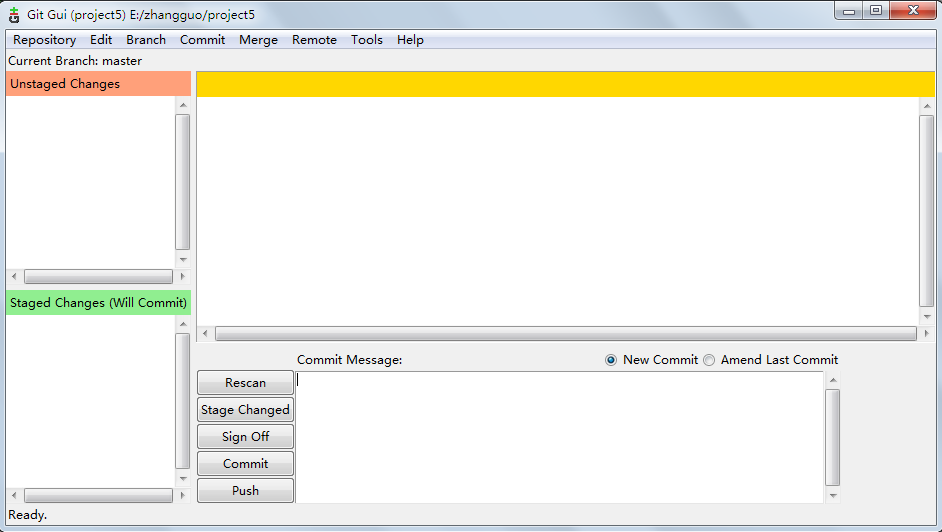Click the yellow diff header bar
The height and width of the screenshot is (532, 942).
(565, 84)
